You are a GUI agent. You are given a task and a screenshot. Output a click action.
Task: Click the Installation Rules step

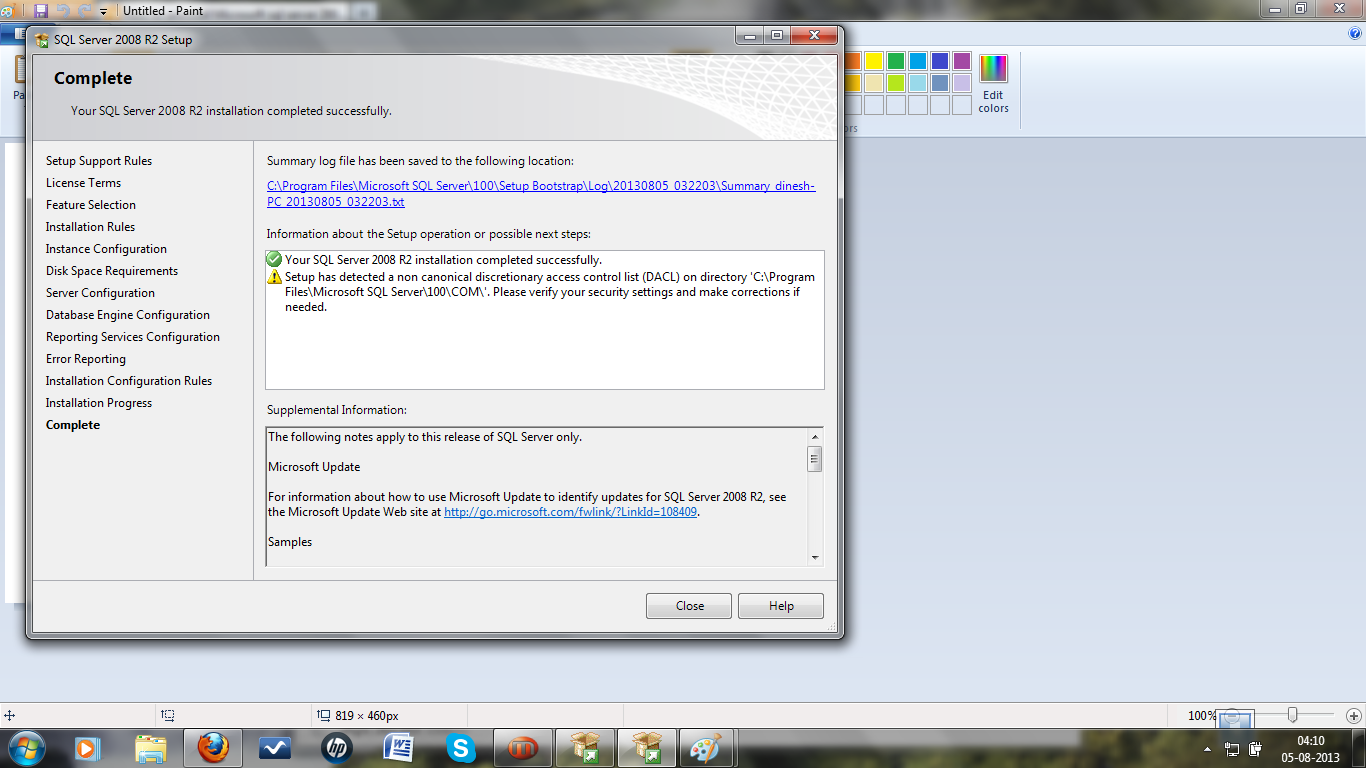[x=90, y=227]
